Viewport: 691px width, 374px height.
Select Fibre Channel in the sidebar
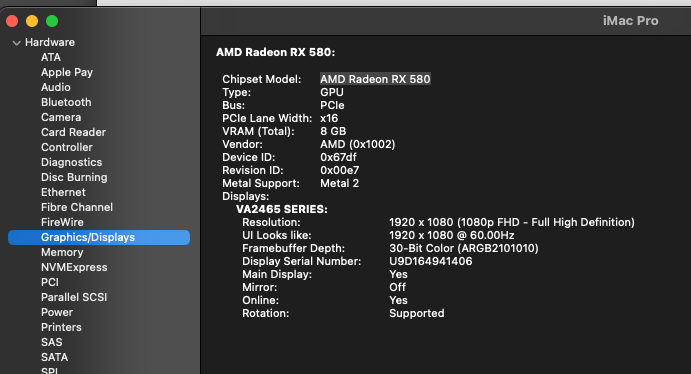[x=77, y=207]
